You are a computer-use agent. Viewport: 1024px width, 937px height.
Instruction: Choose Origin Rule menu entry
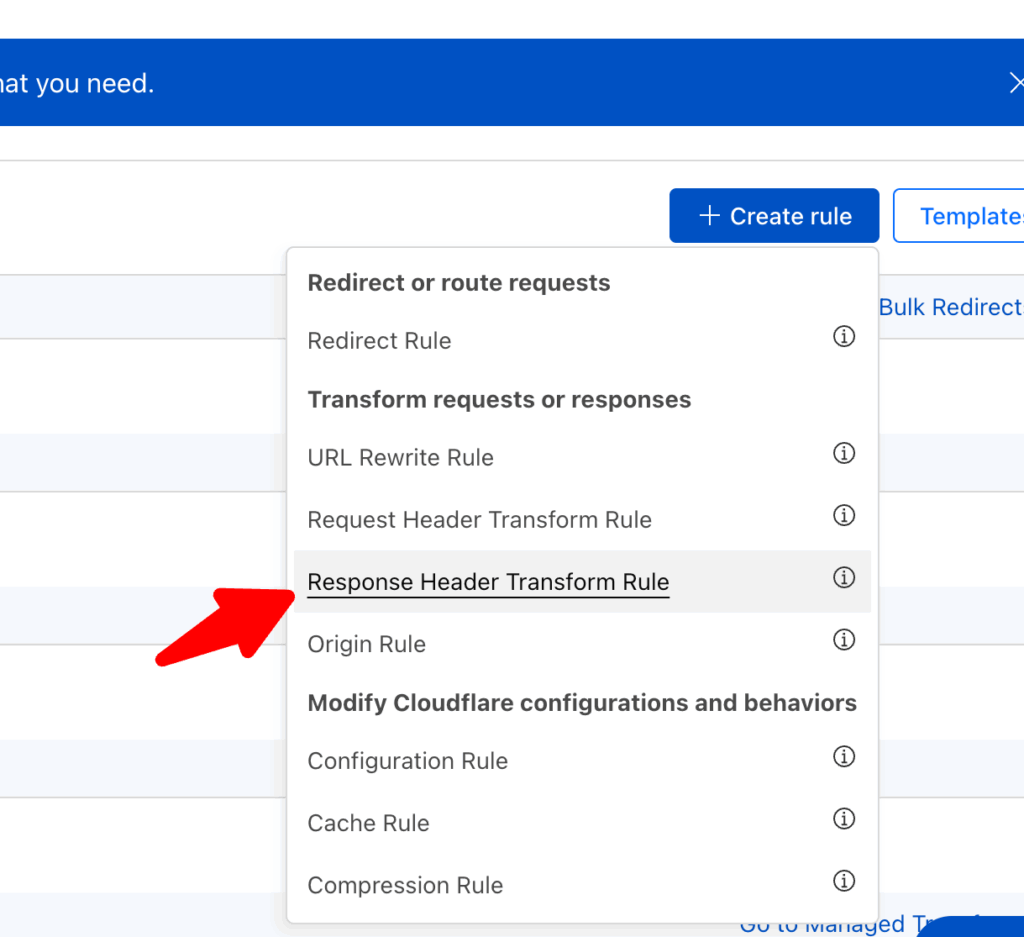tap(366, 644)
